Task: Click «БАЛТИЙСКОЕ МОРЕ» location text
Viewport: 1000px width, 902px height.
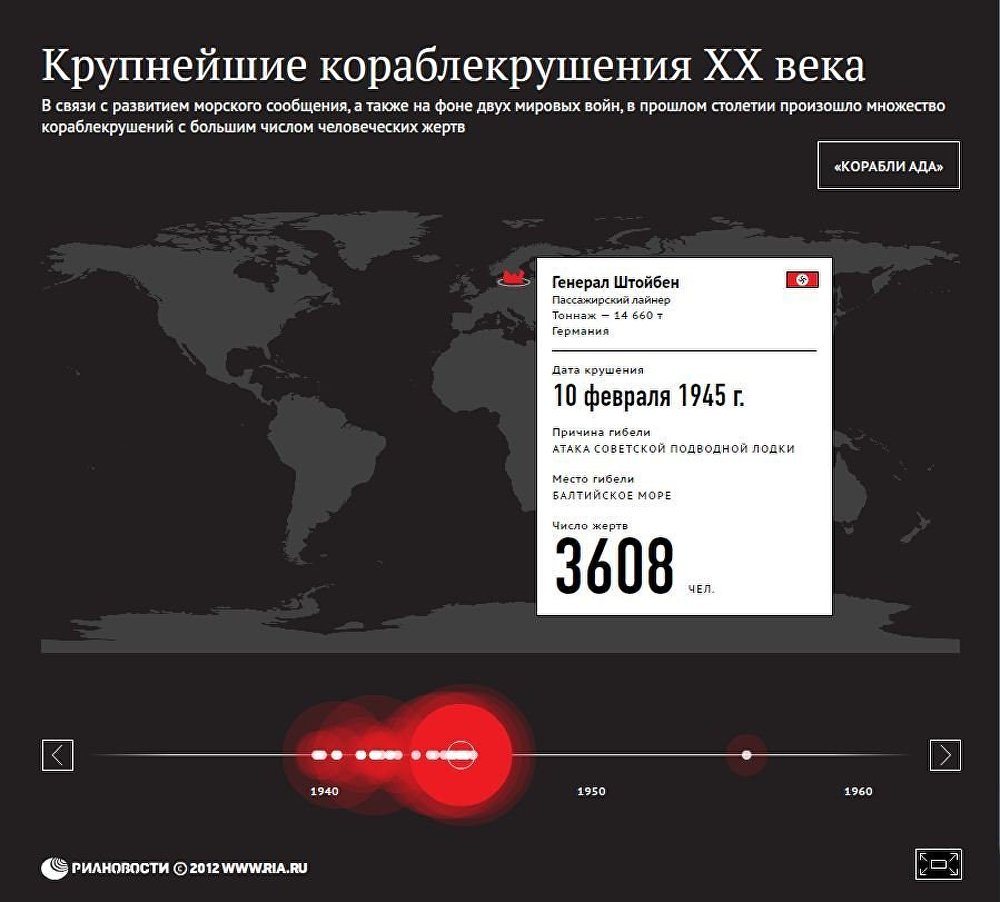Action: 612,495
